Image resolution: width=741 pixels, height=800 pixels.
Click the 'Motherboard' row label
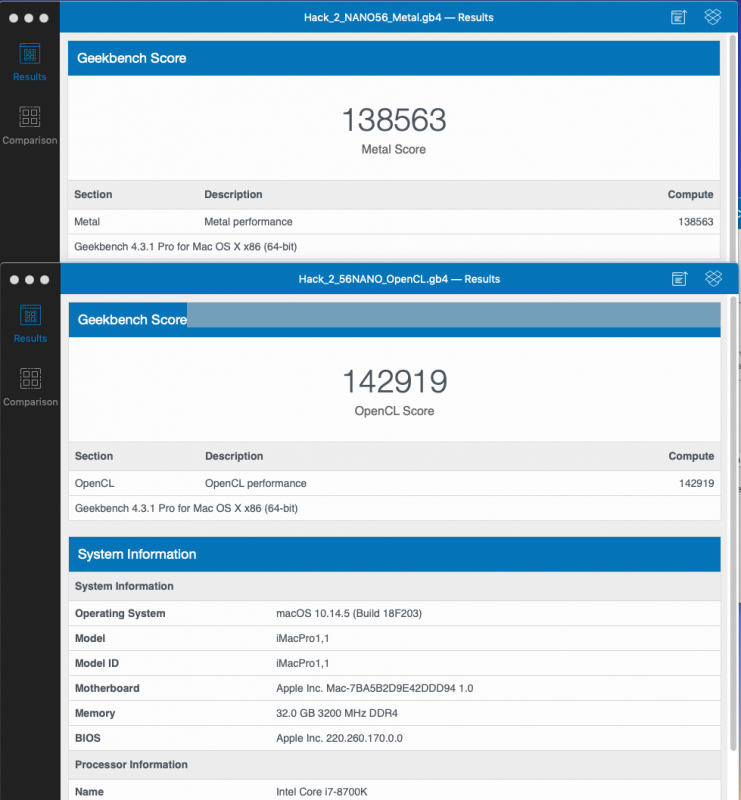pos(107,688)
